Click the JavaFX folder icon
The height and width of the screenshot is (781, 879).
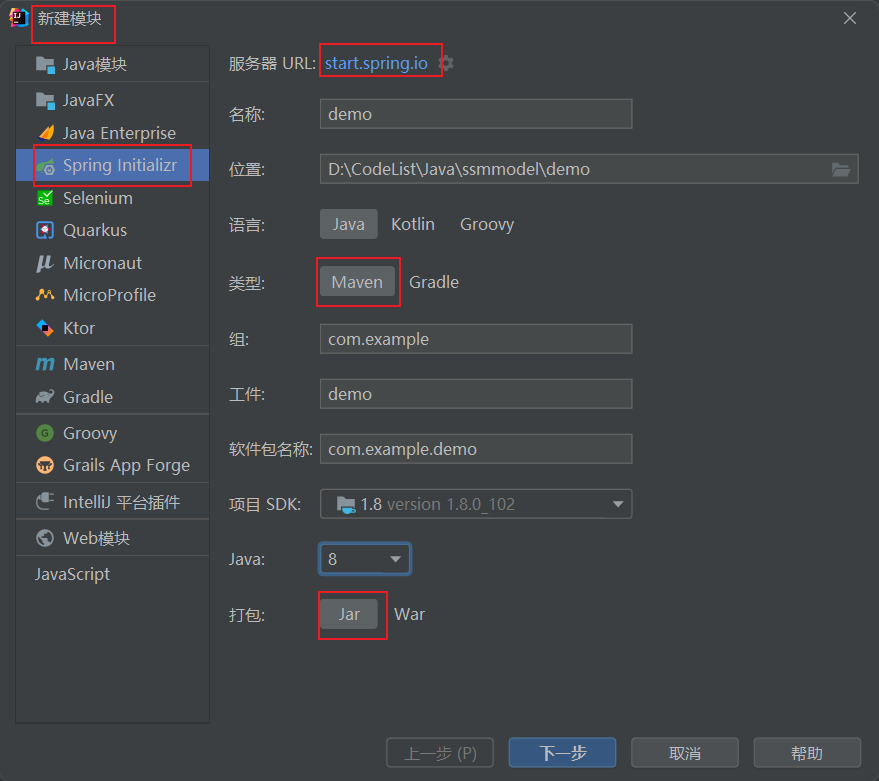45,101
